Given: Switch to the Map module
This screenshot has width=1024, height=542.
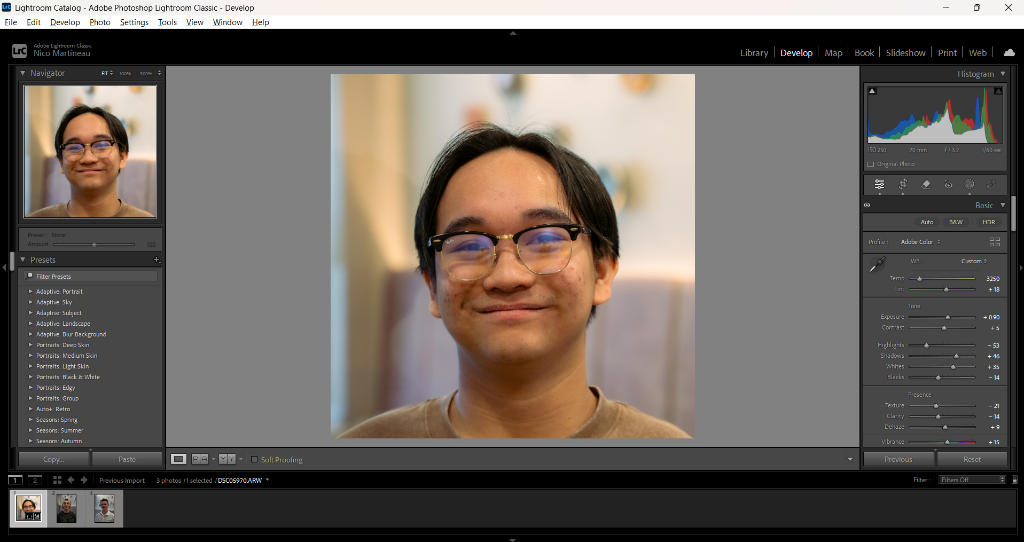Looking at the screenshot, I should pos(833,53).
